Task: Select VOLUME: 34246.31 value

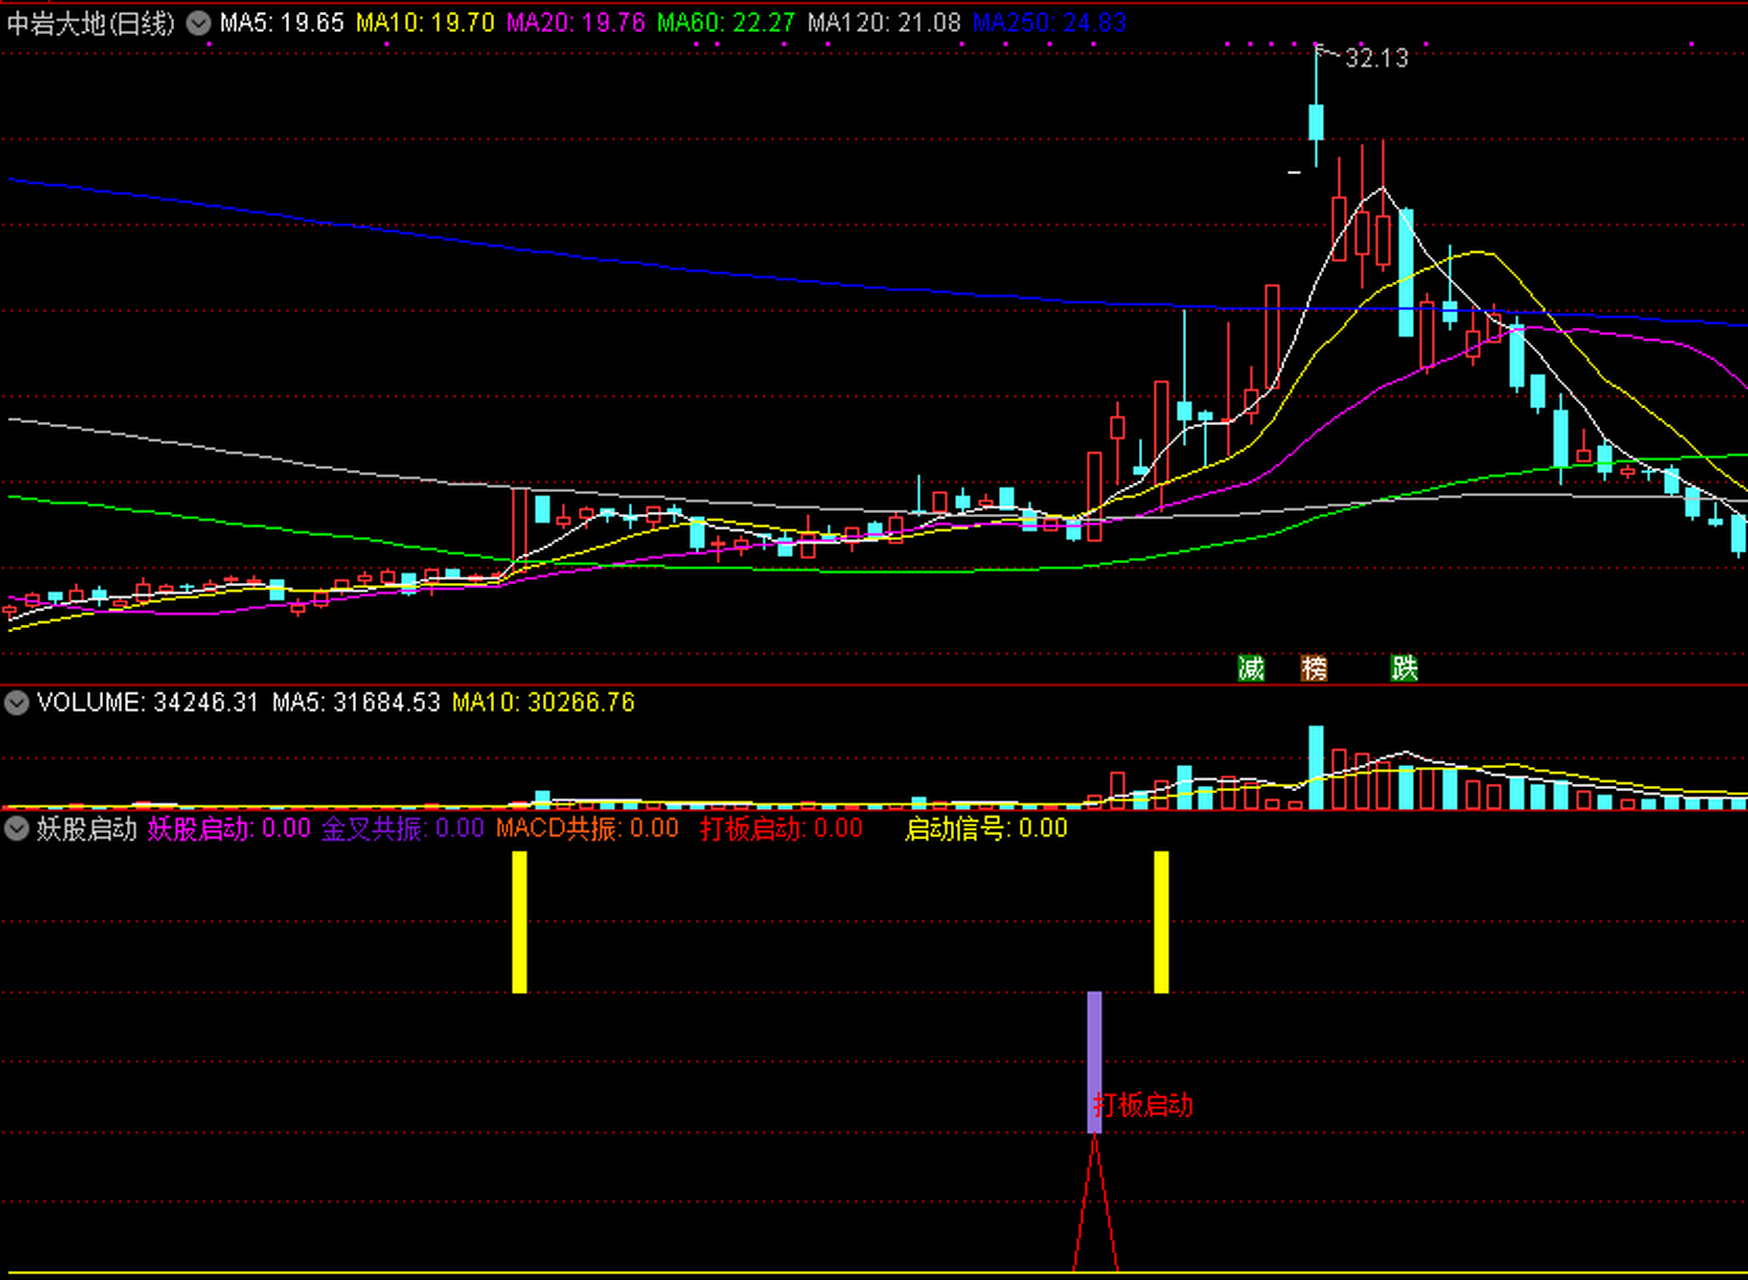Action: pos(148,703)
